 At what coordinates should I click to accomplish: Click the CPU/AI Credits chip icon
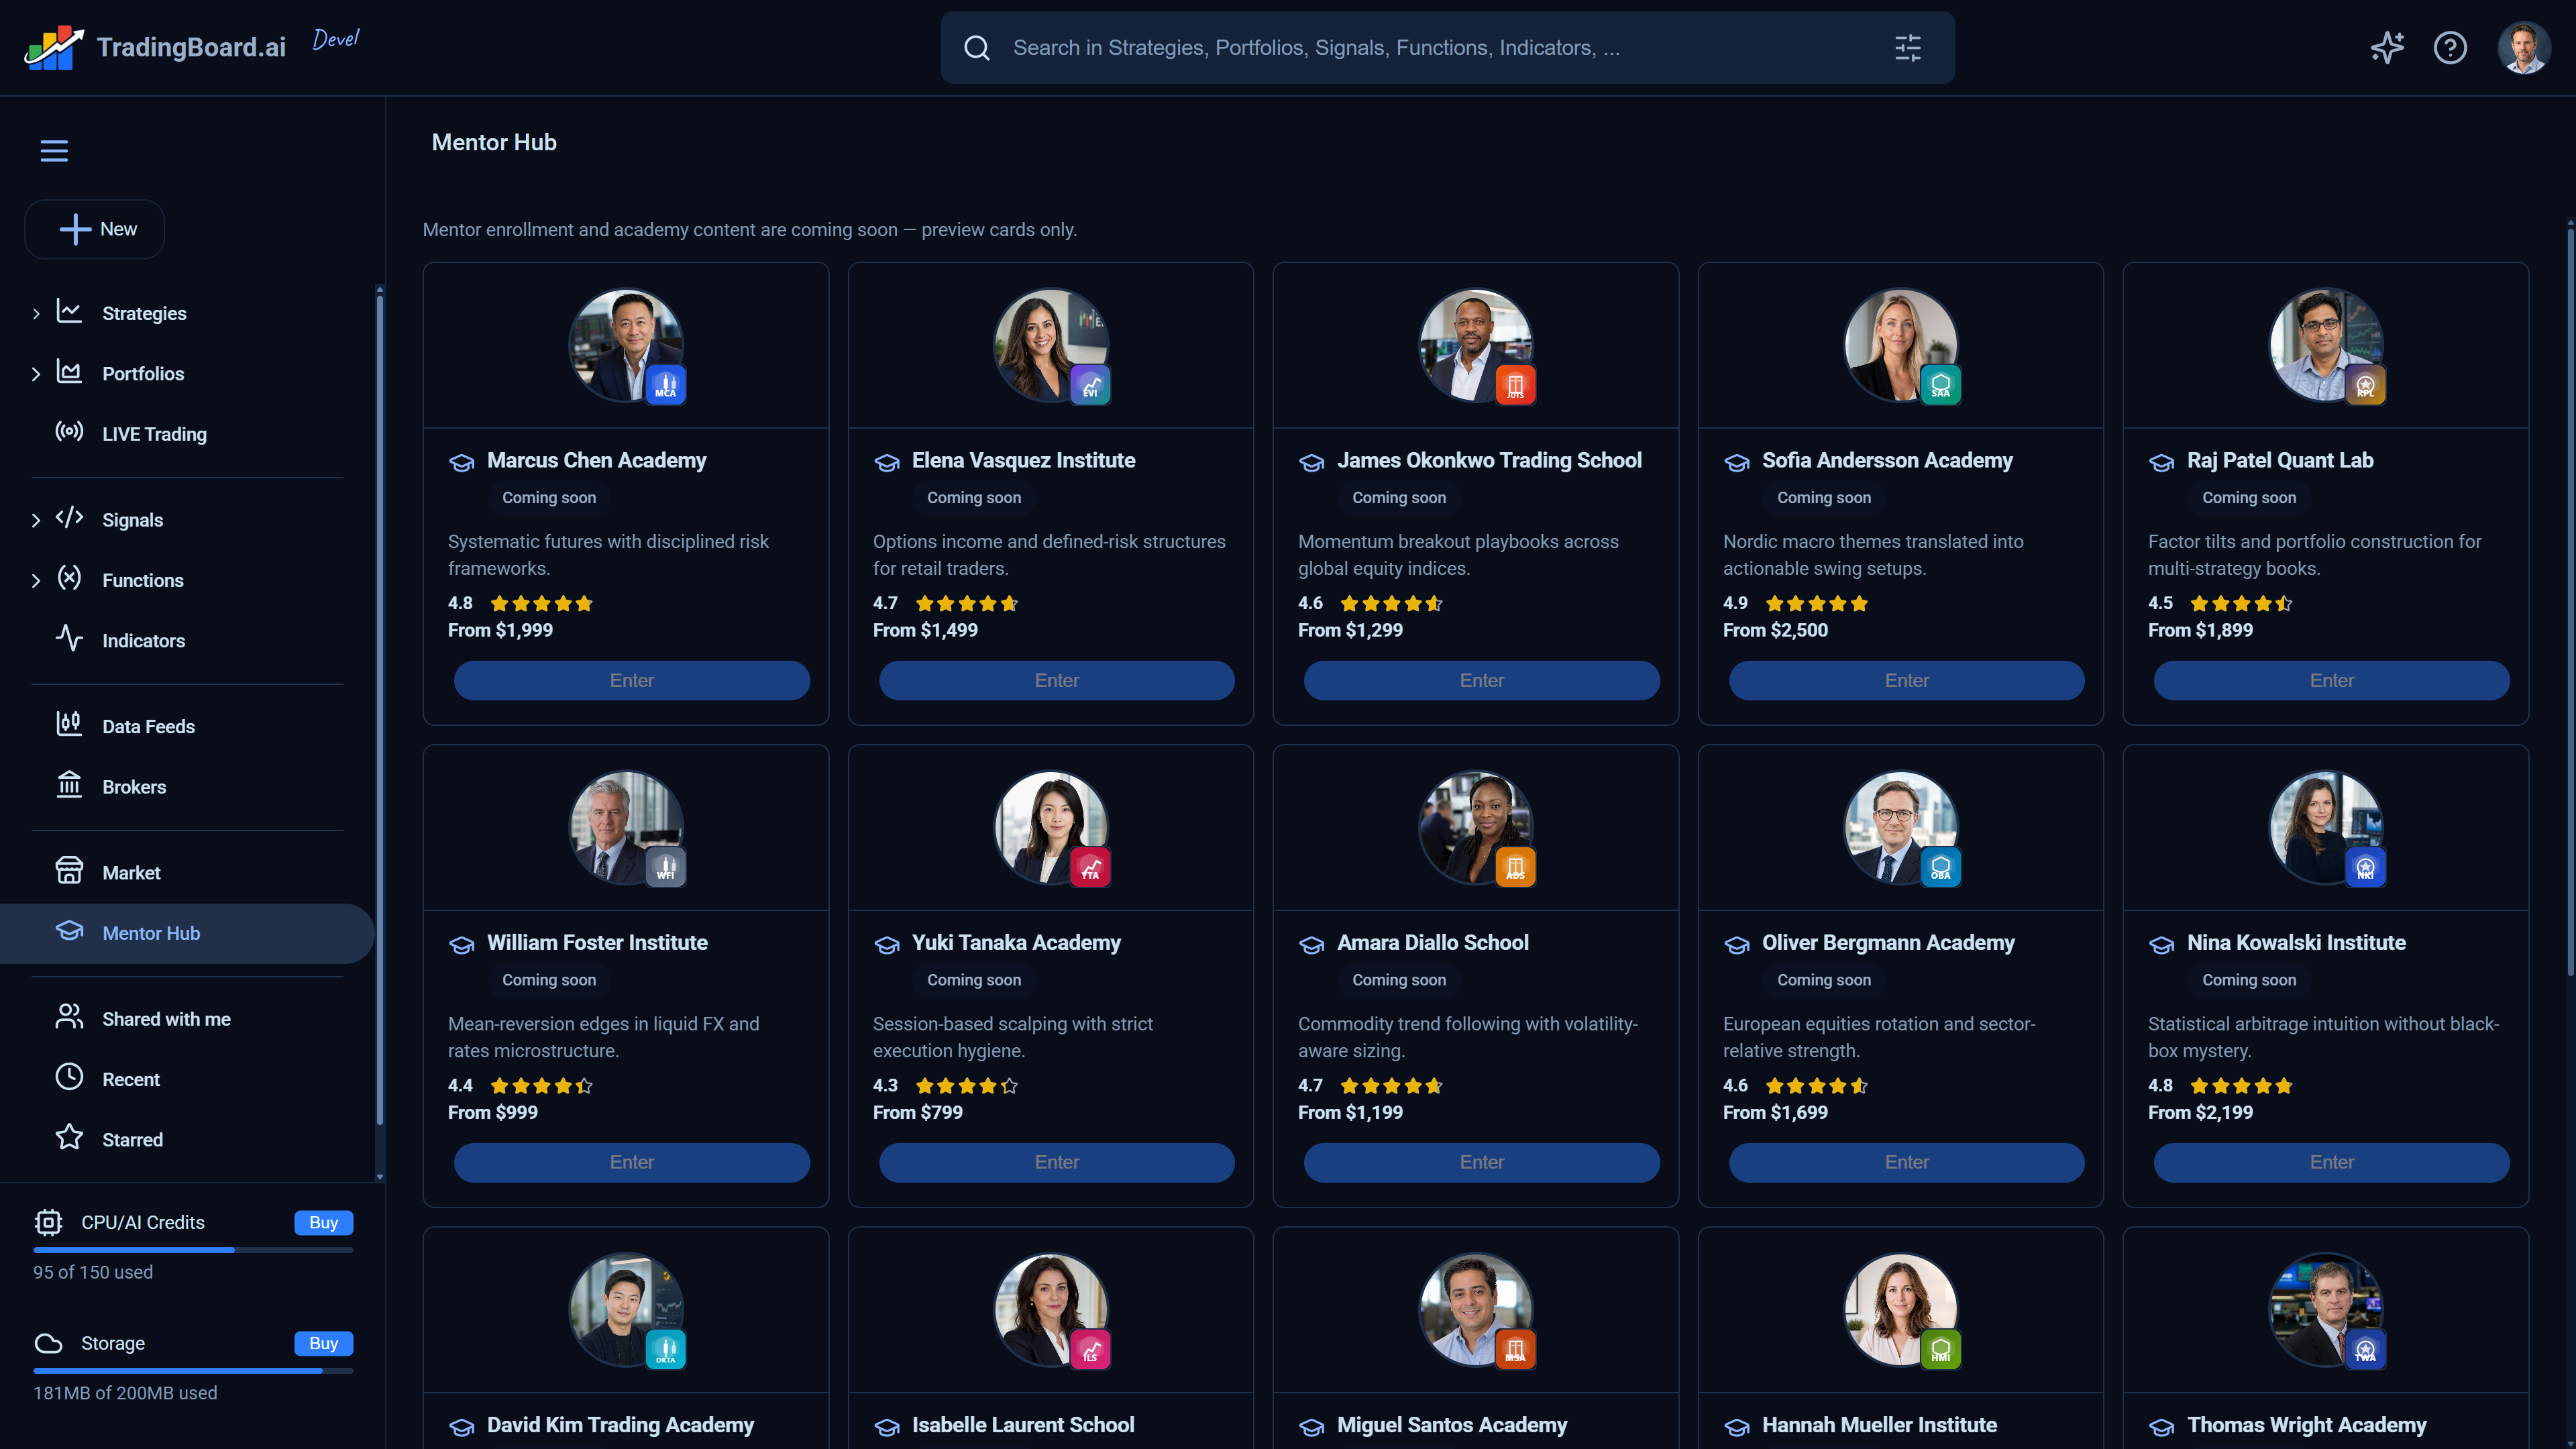point(48,1222)
